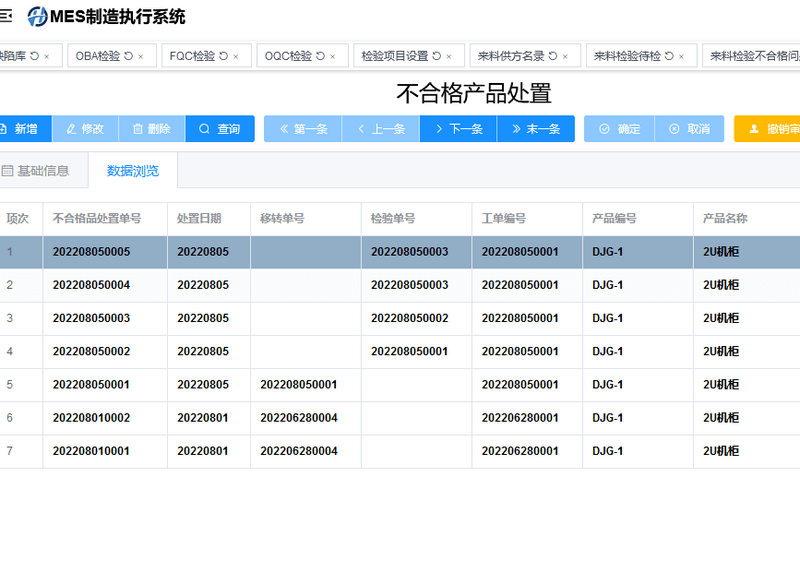
Task: Refresh the 检验项目设置 tab
Action: (x=437, y=56)
